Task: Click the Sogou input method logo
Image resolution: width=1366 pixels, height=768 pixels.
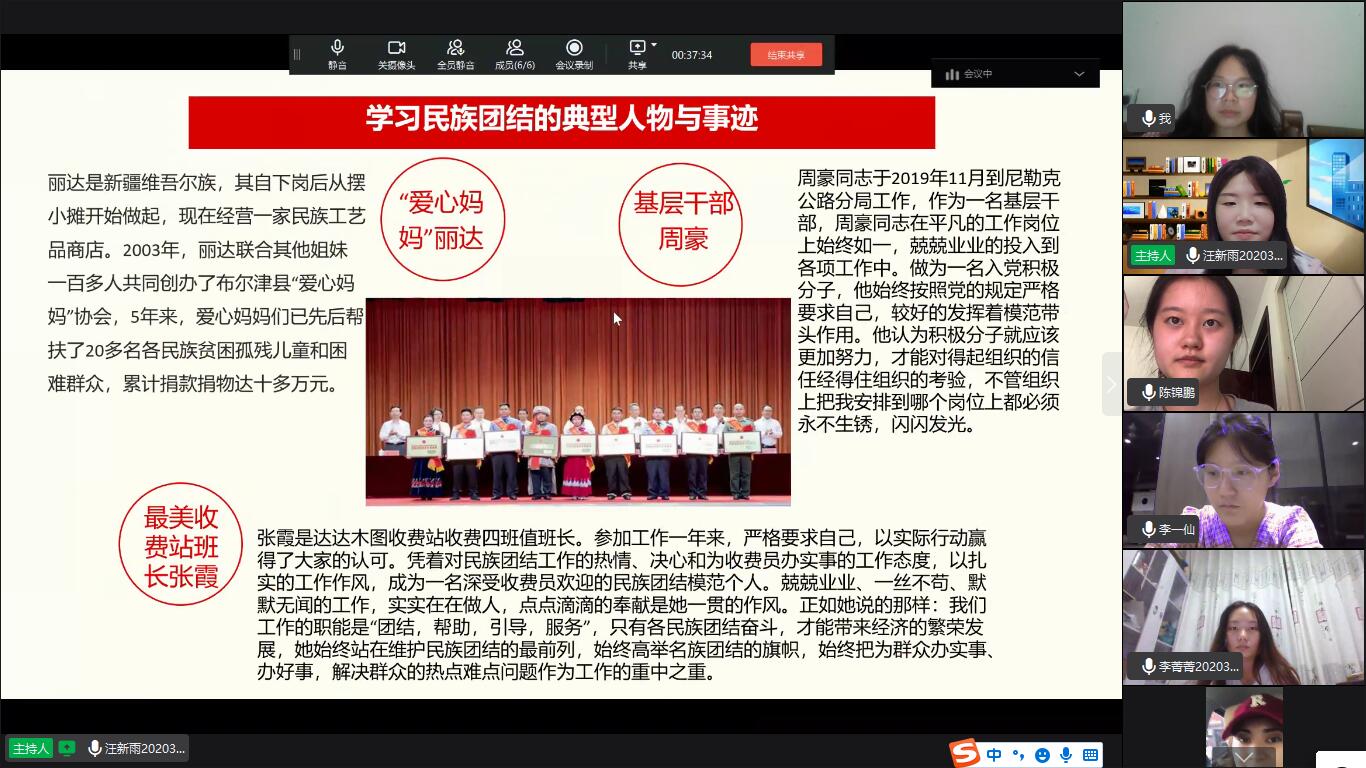Action: [964, 754]
